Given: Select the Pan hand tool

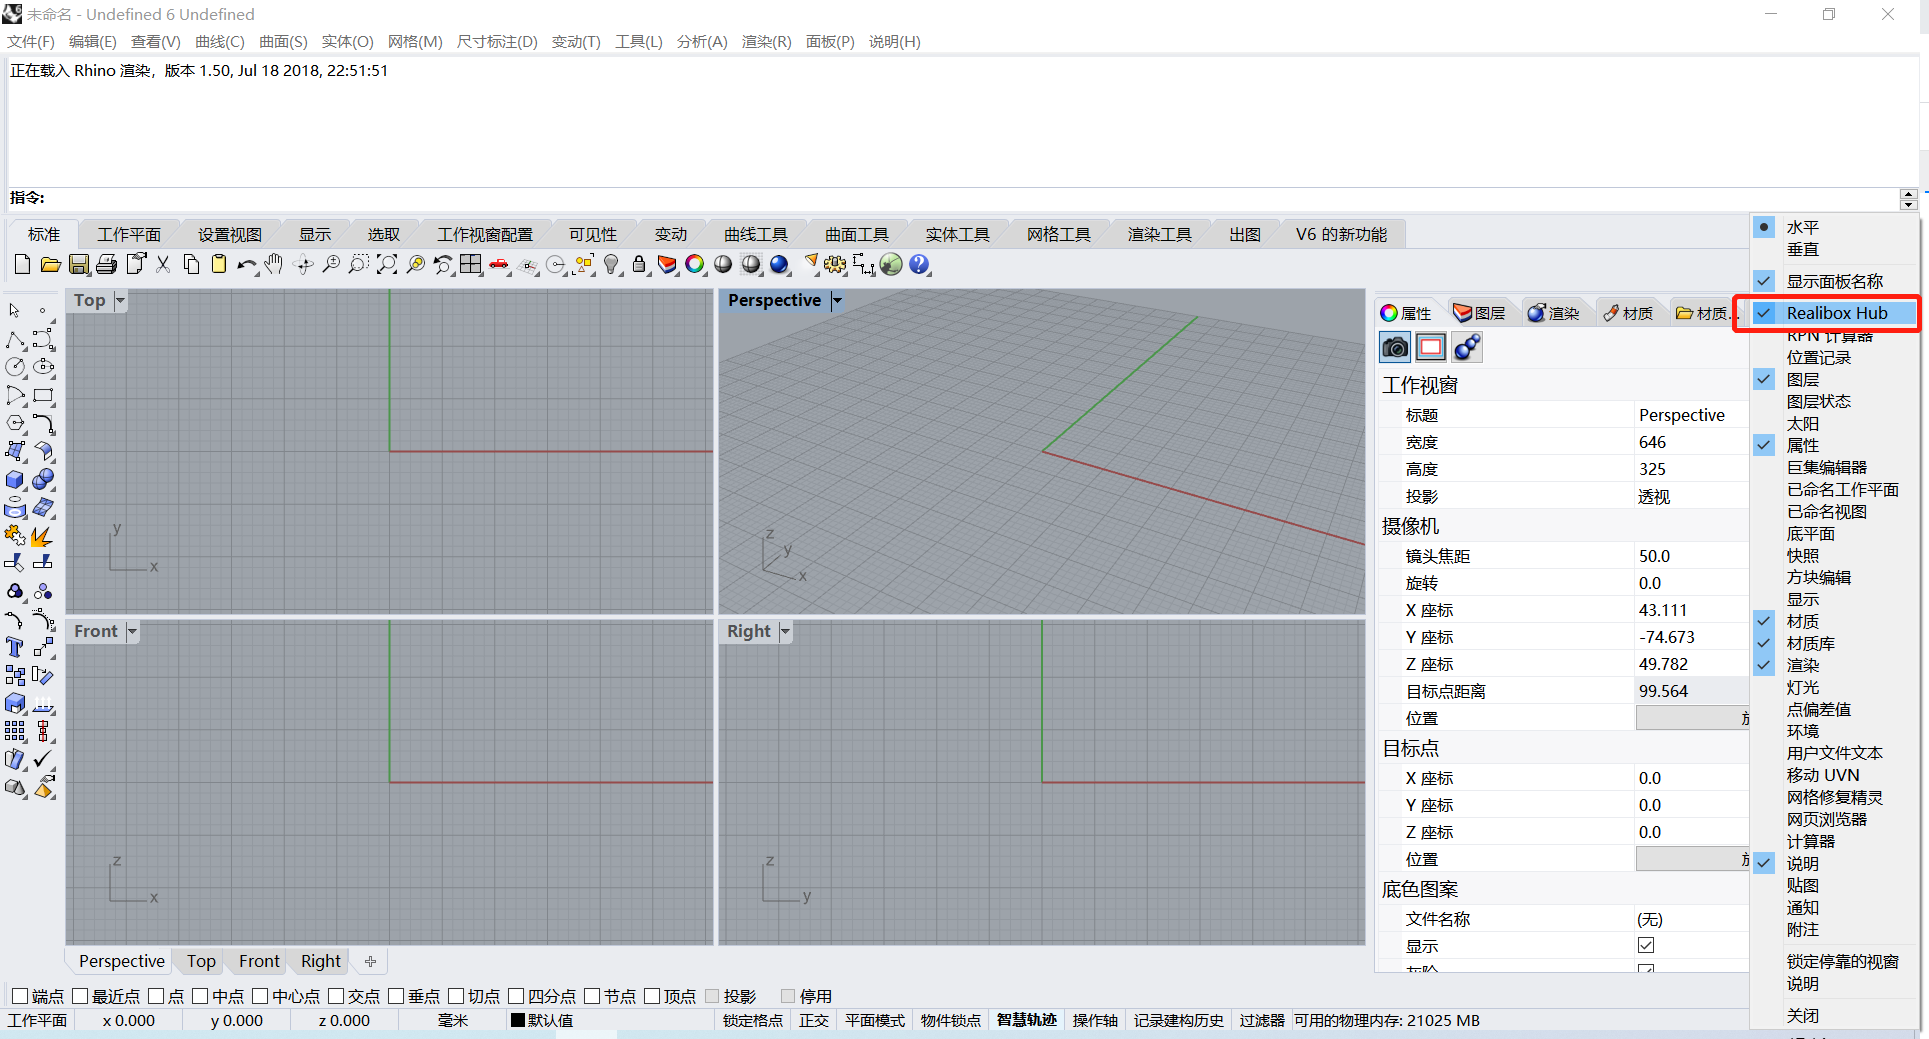Looking at the screenshot, I should [275, 265].
